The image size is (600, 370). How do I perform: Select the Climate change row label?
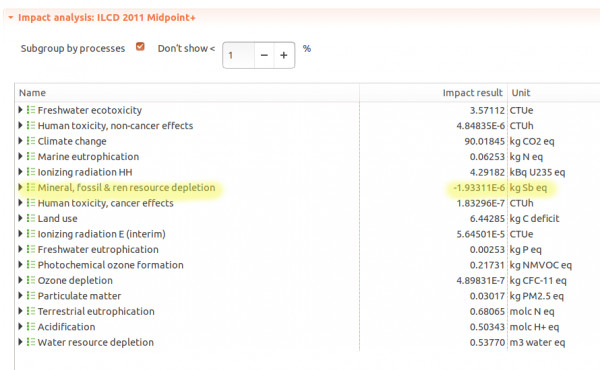[72, 141]
